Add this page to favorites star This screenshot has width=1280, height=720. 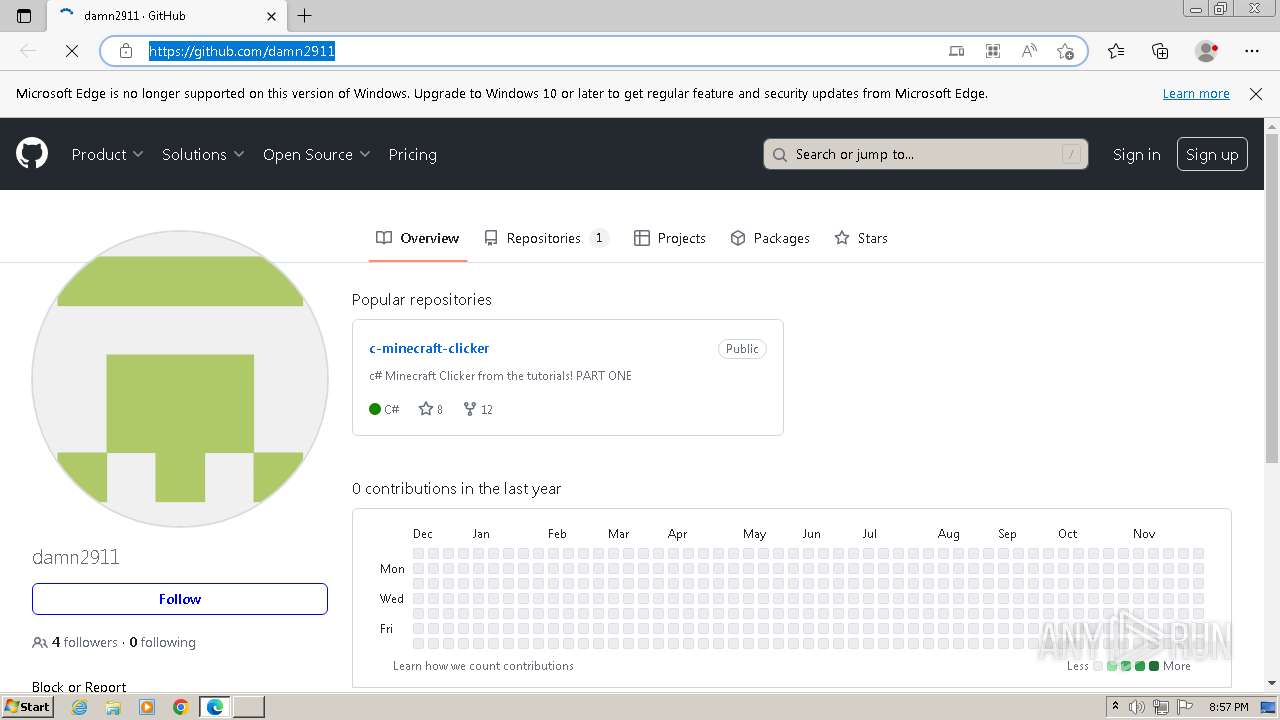coord(1065,51)
